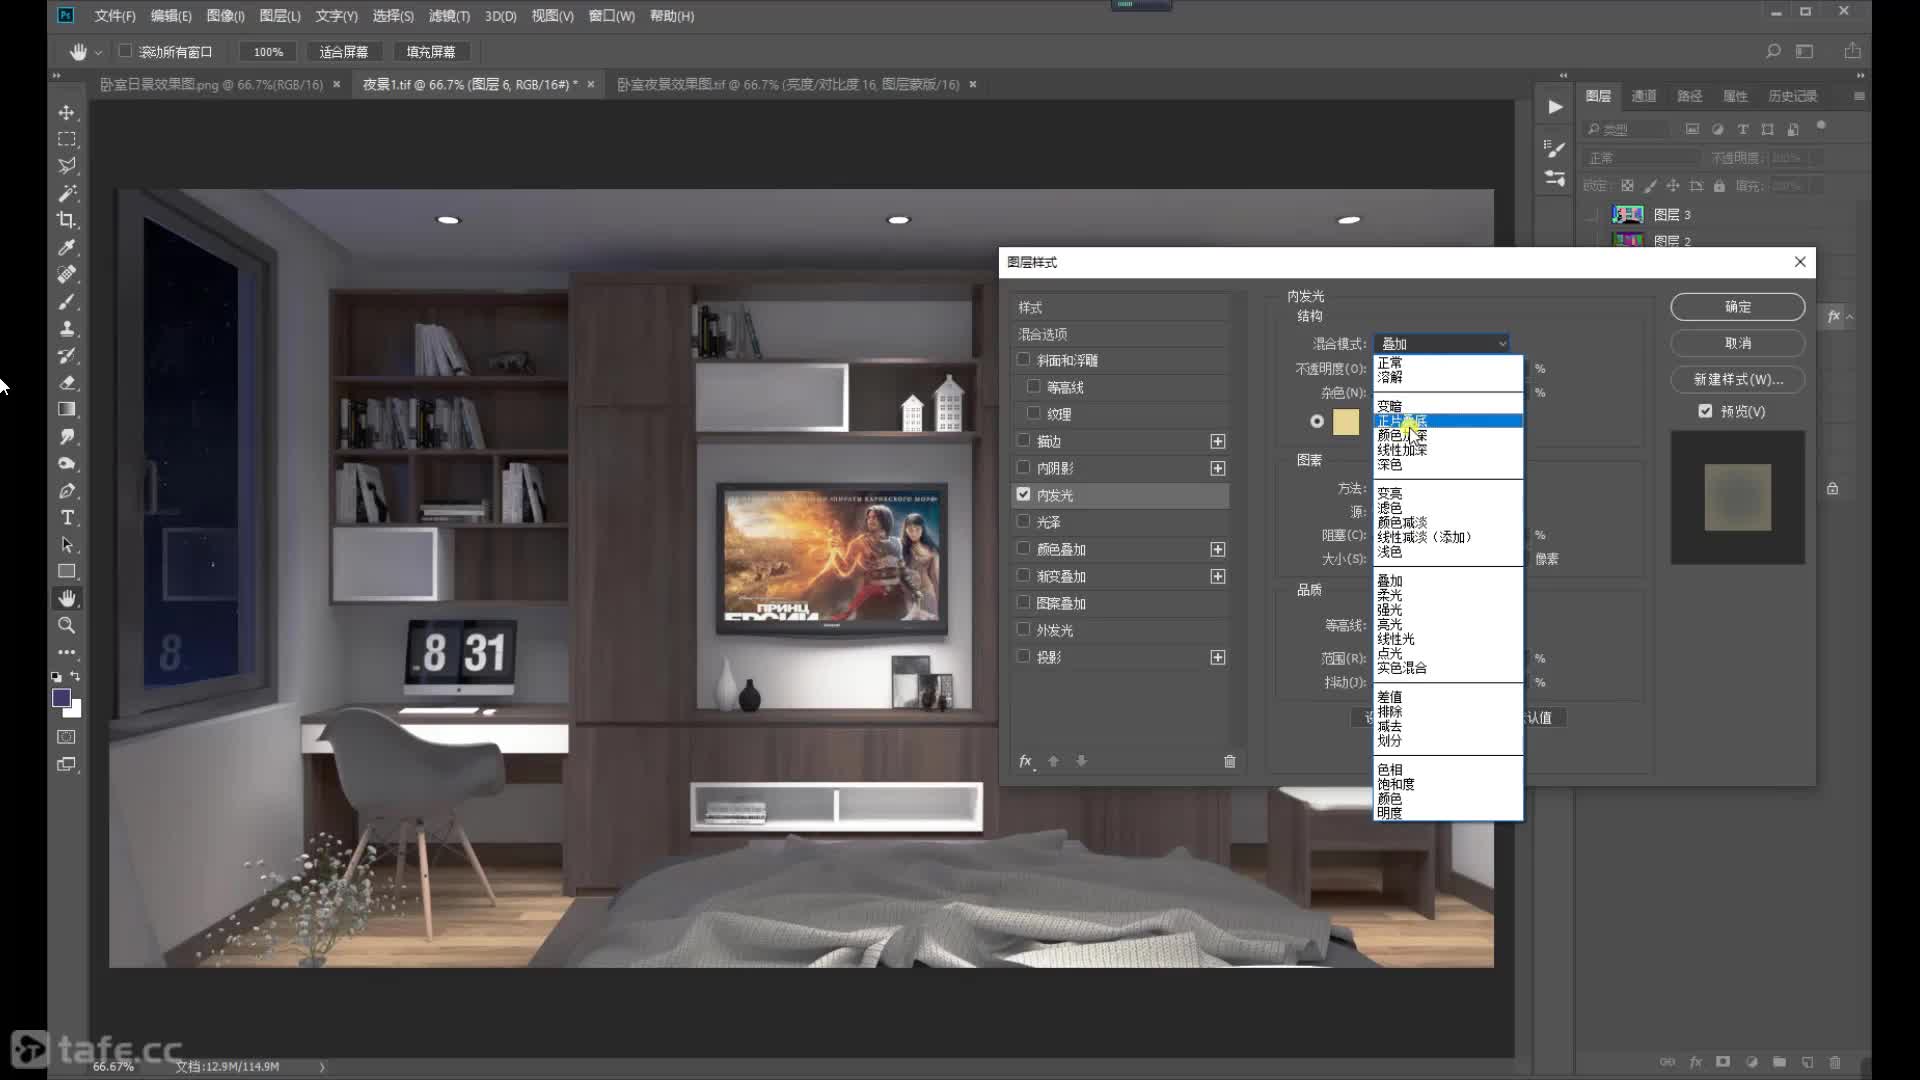Add another 渐变叠加 effect with plus

tap(1218, 576)
